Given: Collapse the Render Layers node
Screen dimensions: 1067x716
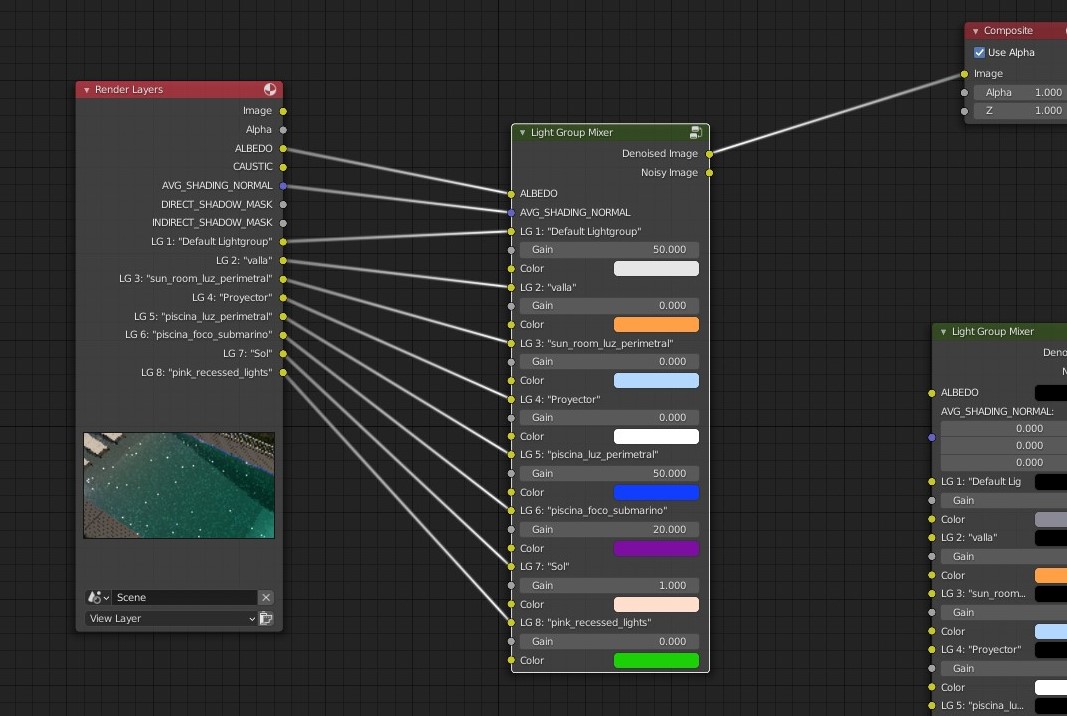Looking at the screenshot, I should tap(87, 90).
